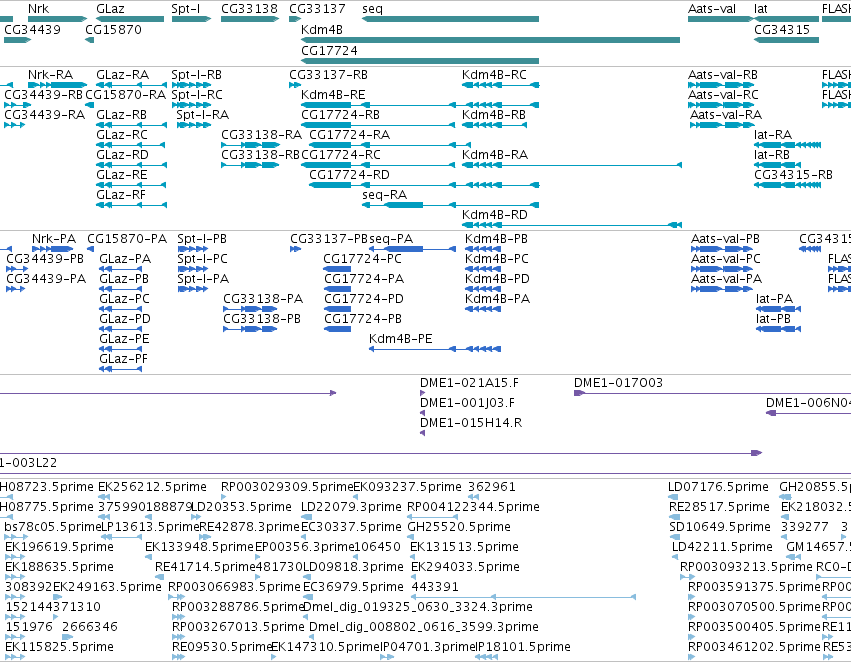This screenshot has height=662, width=851.
Task: Select the Spt-I gene label
Action: (186, 9)
